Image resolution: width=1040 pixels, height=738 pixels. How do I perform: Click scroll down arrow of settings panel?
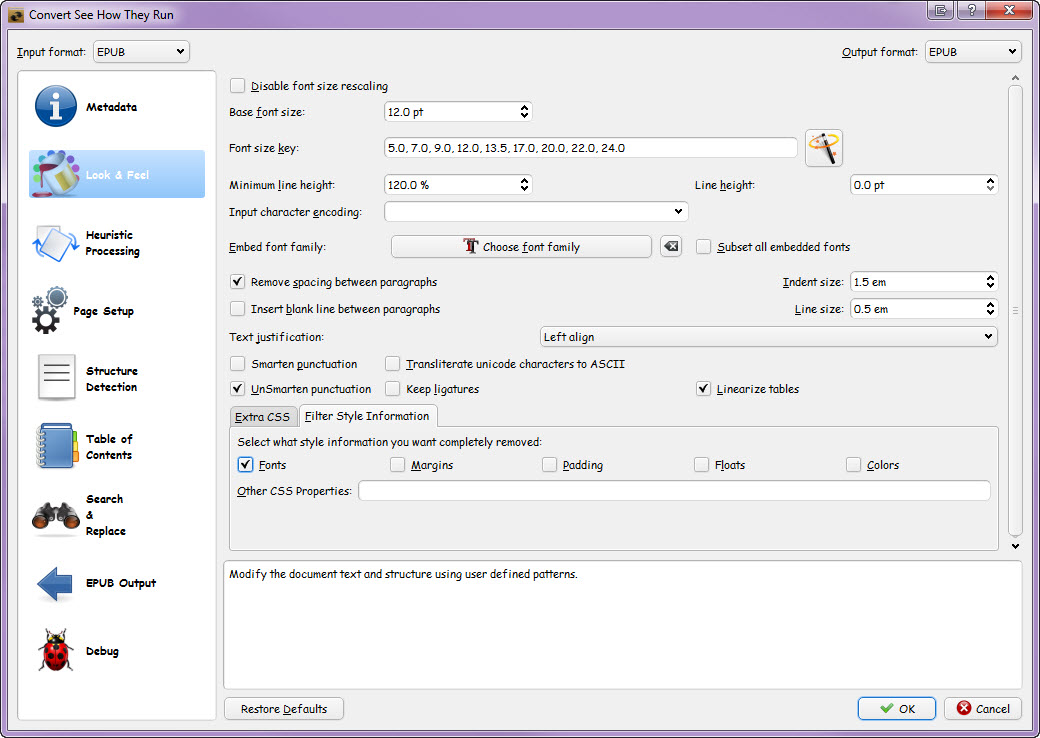1015,546
